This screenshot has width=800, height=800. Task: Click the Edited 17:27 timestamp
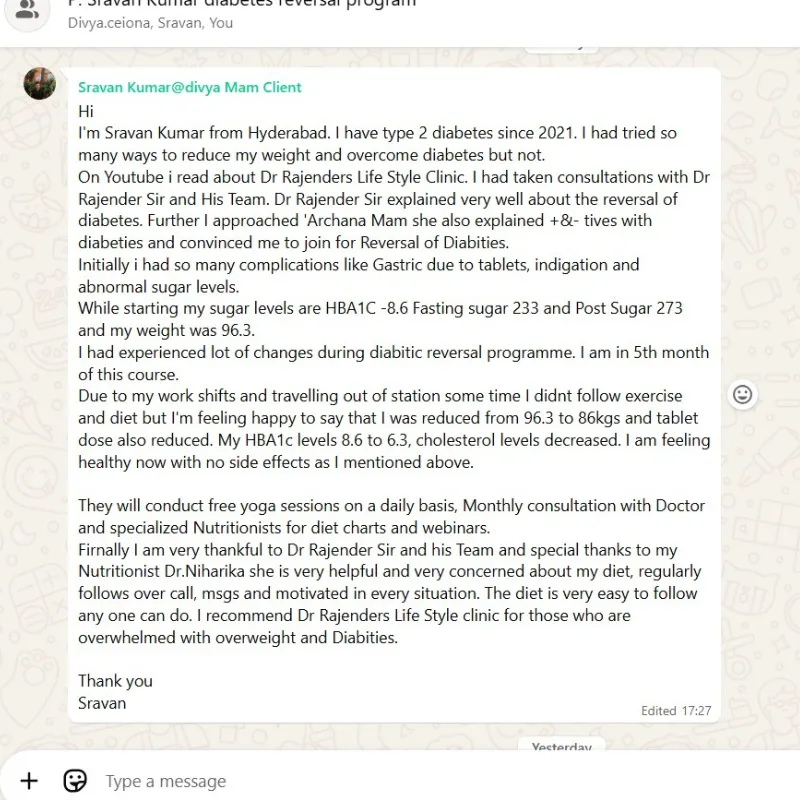tap(676, 711)
